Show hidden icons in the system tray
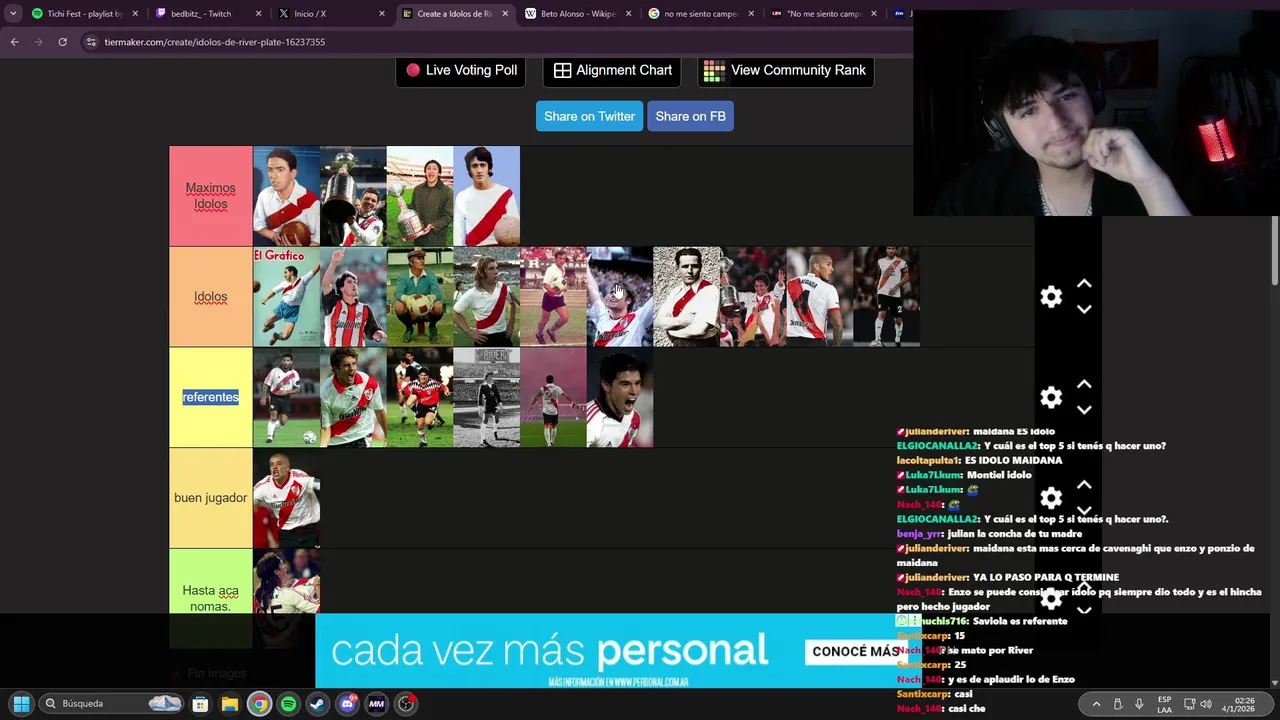Image resolution: width=1280 pixels, height=720 pixels. pyautogui.click(x=1096, y=704)
